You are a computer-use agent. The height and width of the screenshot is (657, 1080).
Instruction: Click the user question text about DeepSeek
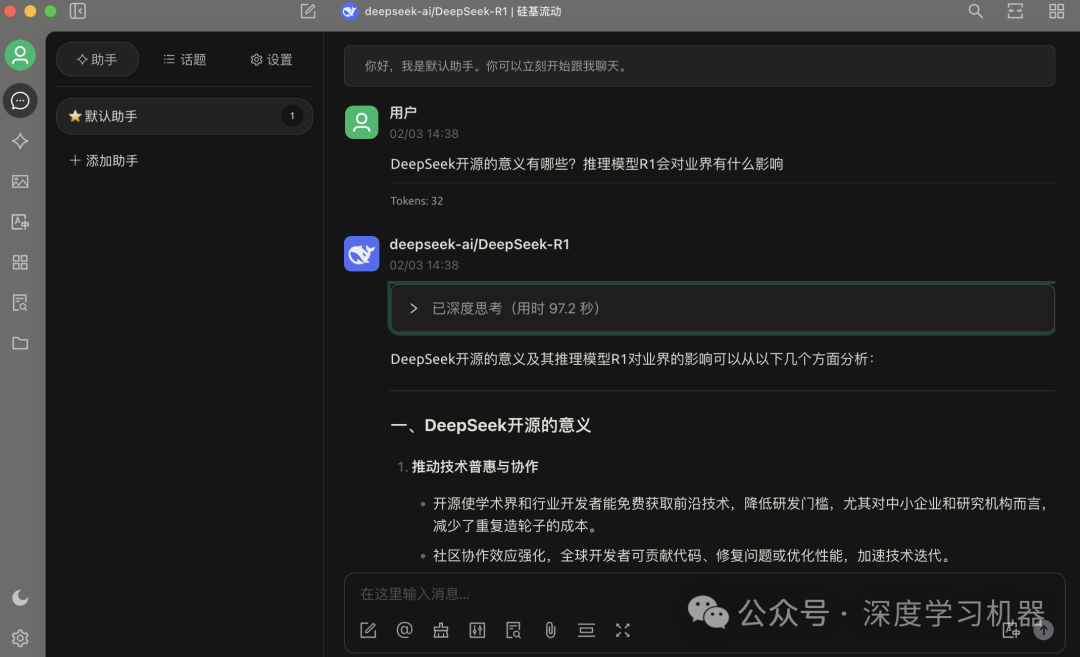pyautogui.click(x=587, y=164)
